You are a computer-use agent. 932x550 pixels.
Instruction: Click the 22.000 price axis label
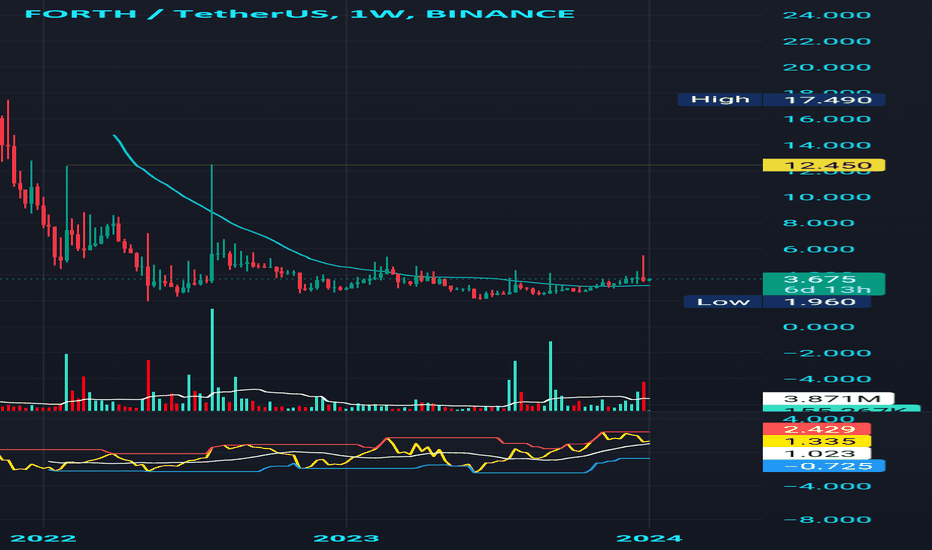pos(827,41)
